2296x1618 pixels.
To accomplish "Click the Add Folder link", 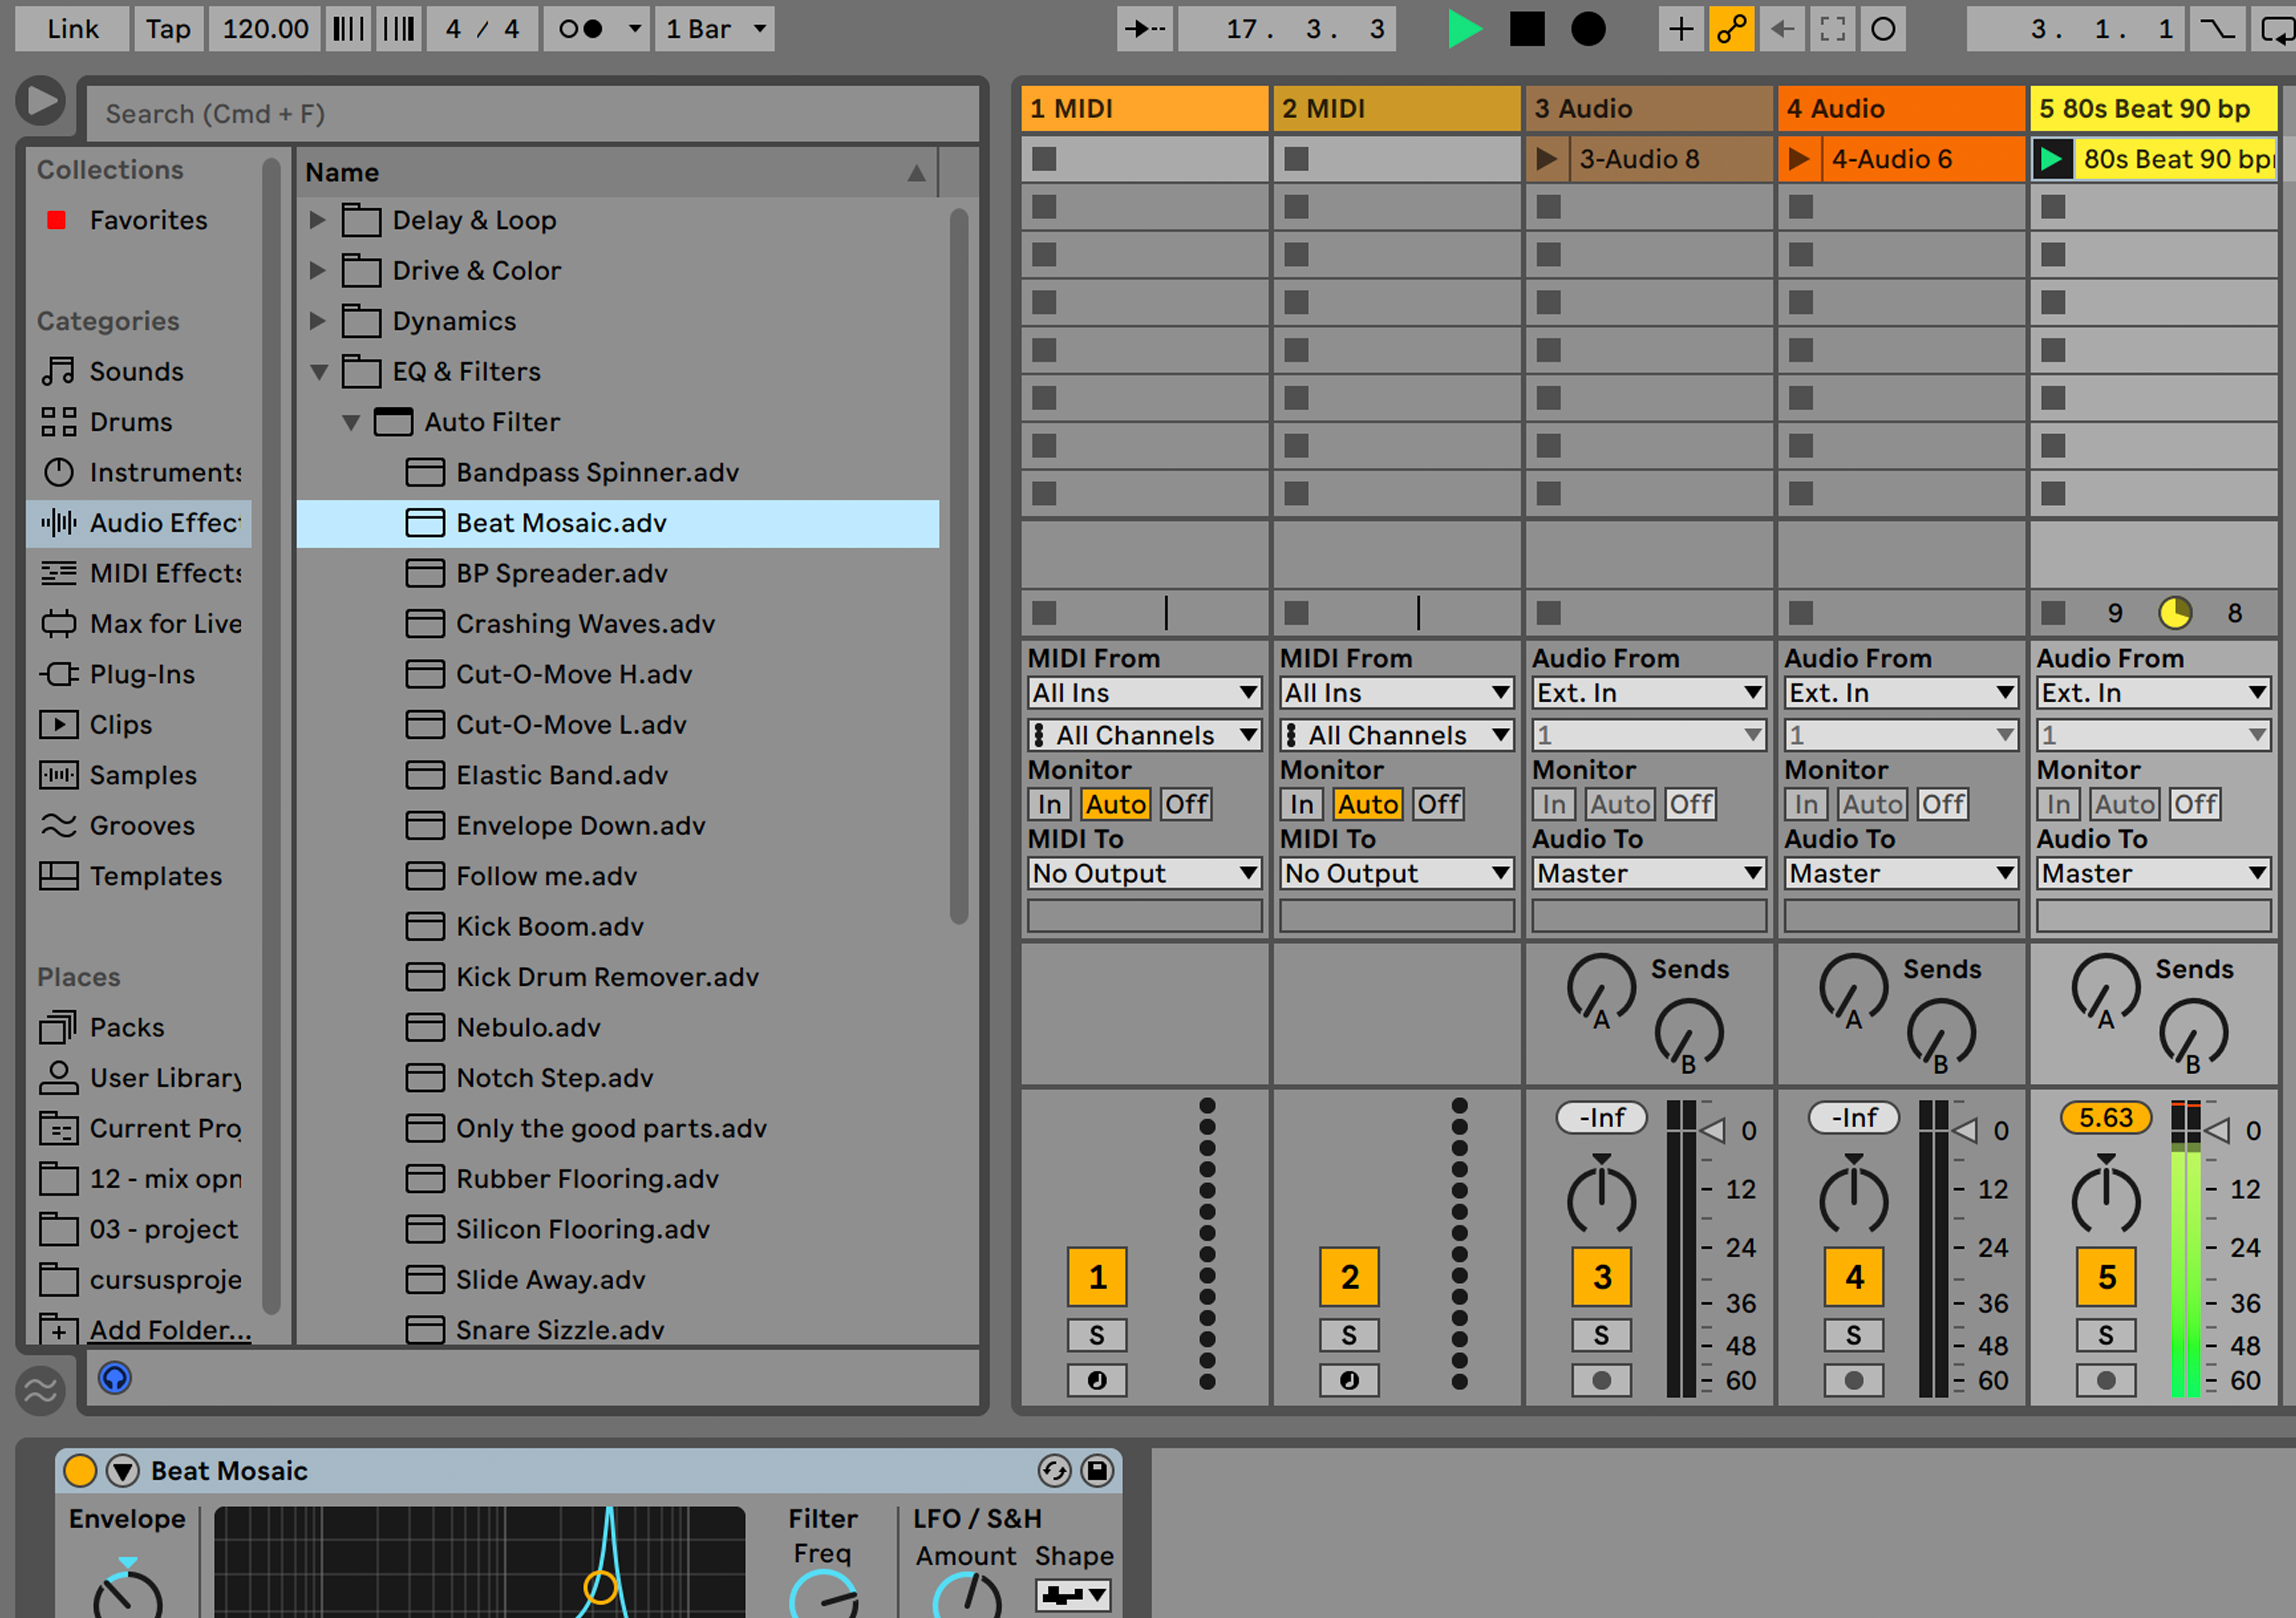I will [x=170, y=1330].
